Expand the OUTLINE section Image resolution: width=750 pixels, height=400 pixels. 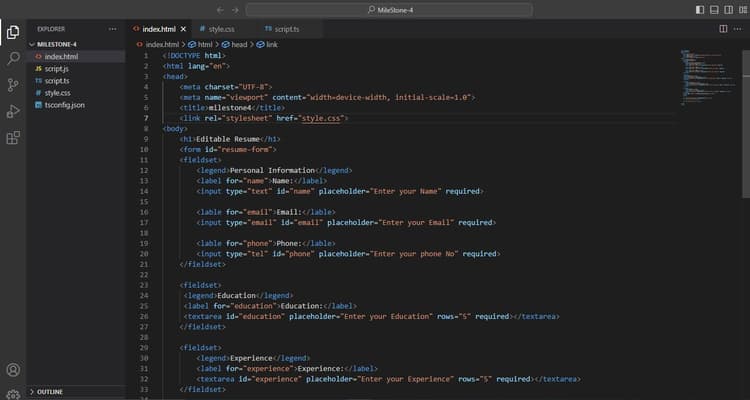tap(50, 392)
